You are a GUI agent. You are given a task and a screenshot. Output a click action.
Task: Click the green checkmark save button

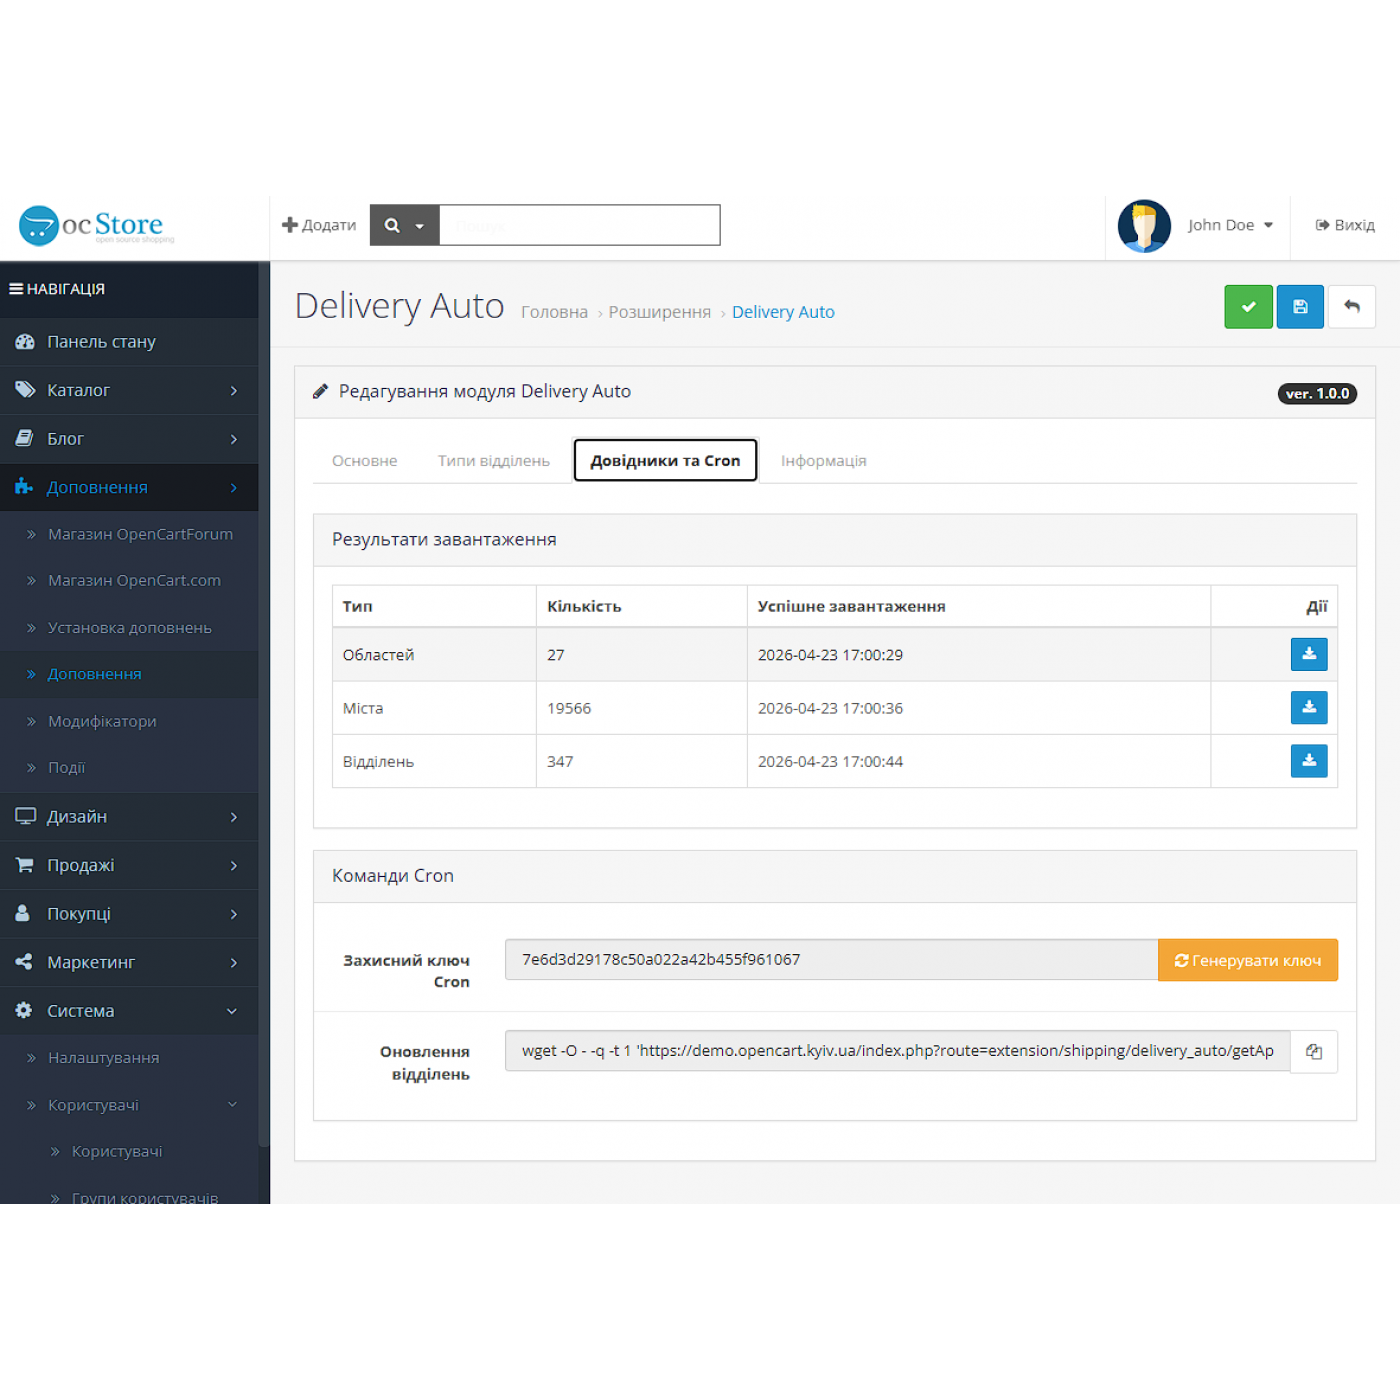coord(1248,307)
